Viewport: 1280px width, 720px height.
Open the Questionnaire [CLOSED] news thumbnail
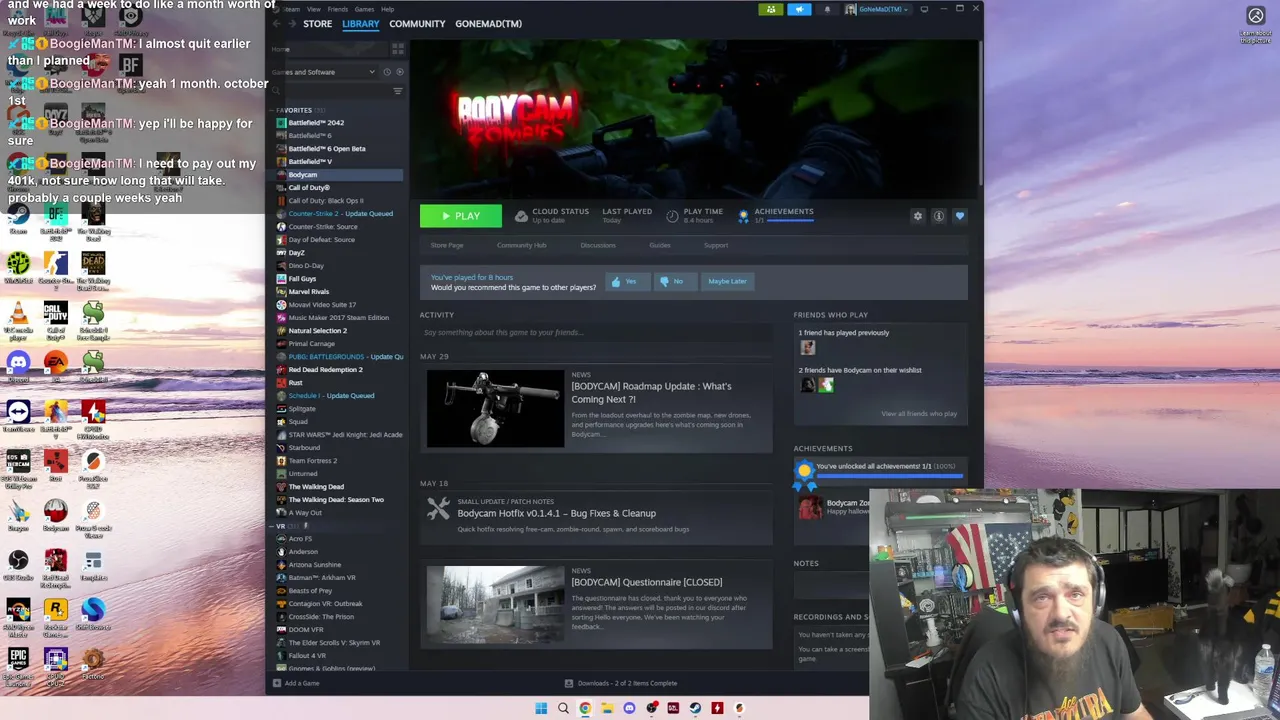tap(495, 605)
